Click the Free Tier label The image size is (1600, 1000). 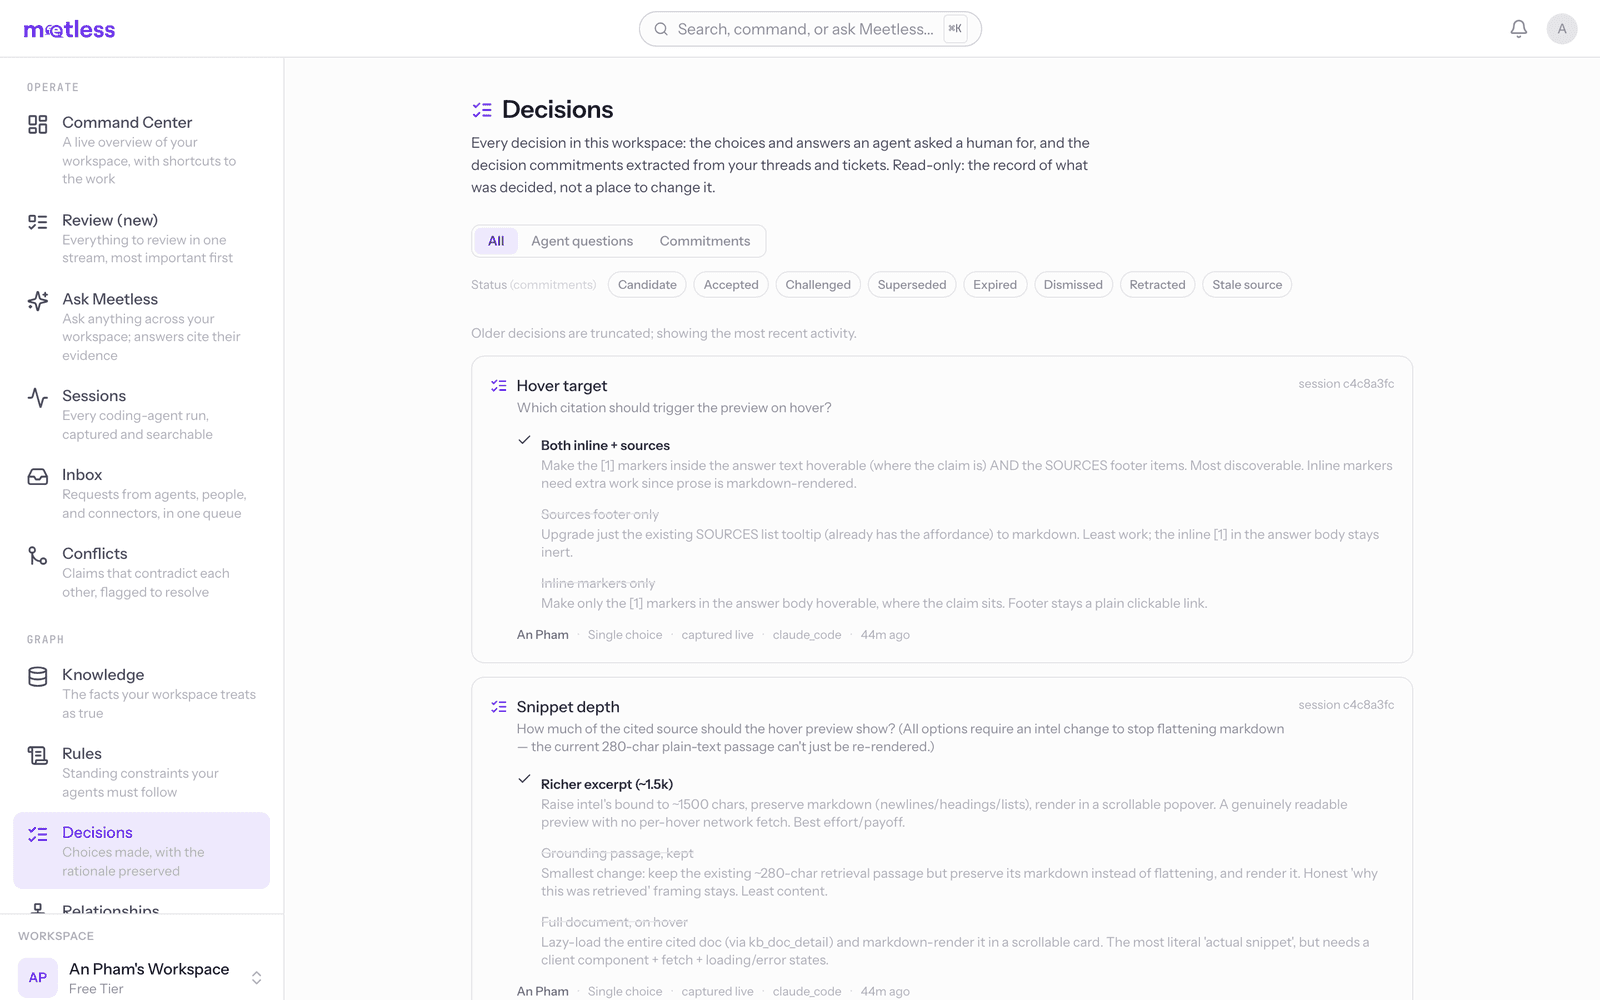tap(96, 989)
